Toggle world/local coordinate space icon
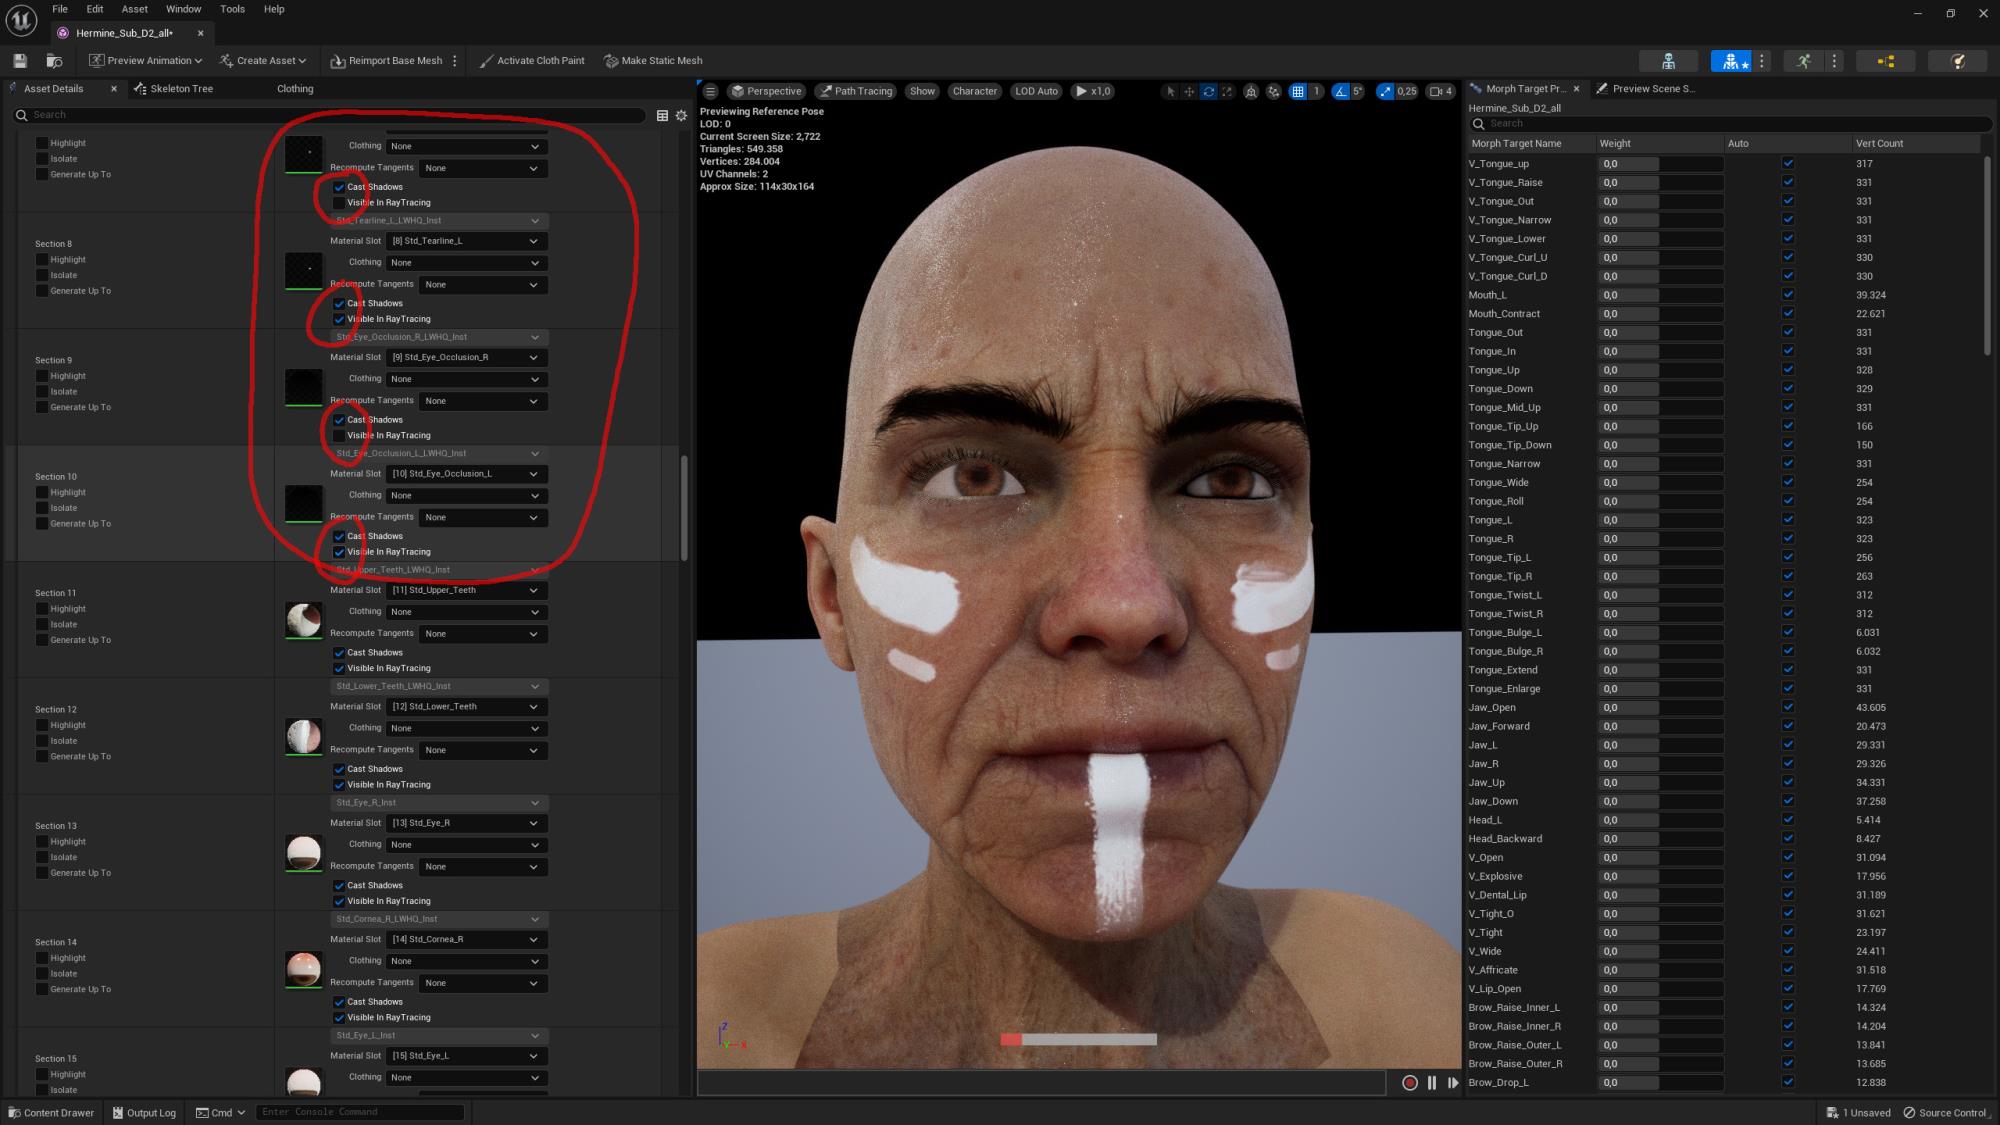The image size is (2000, 1125). 1251,91
